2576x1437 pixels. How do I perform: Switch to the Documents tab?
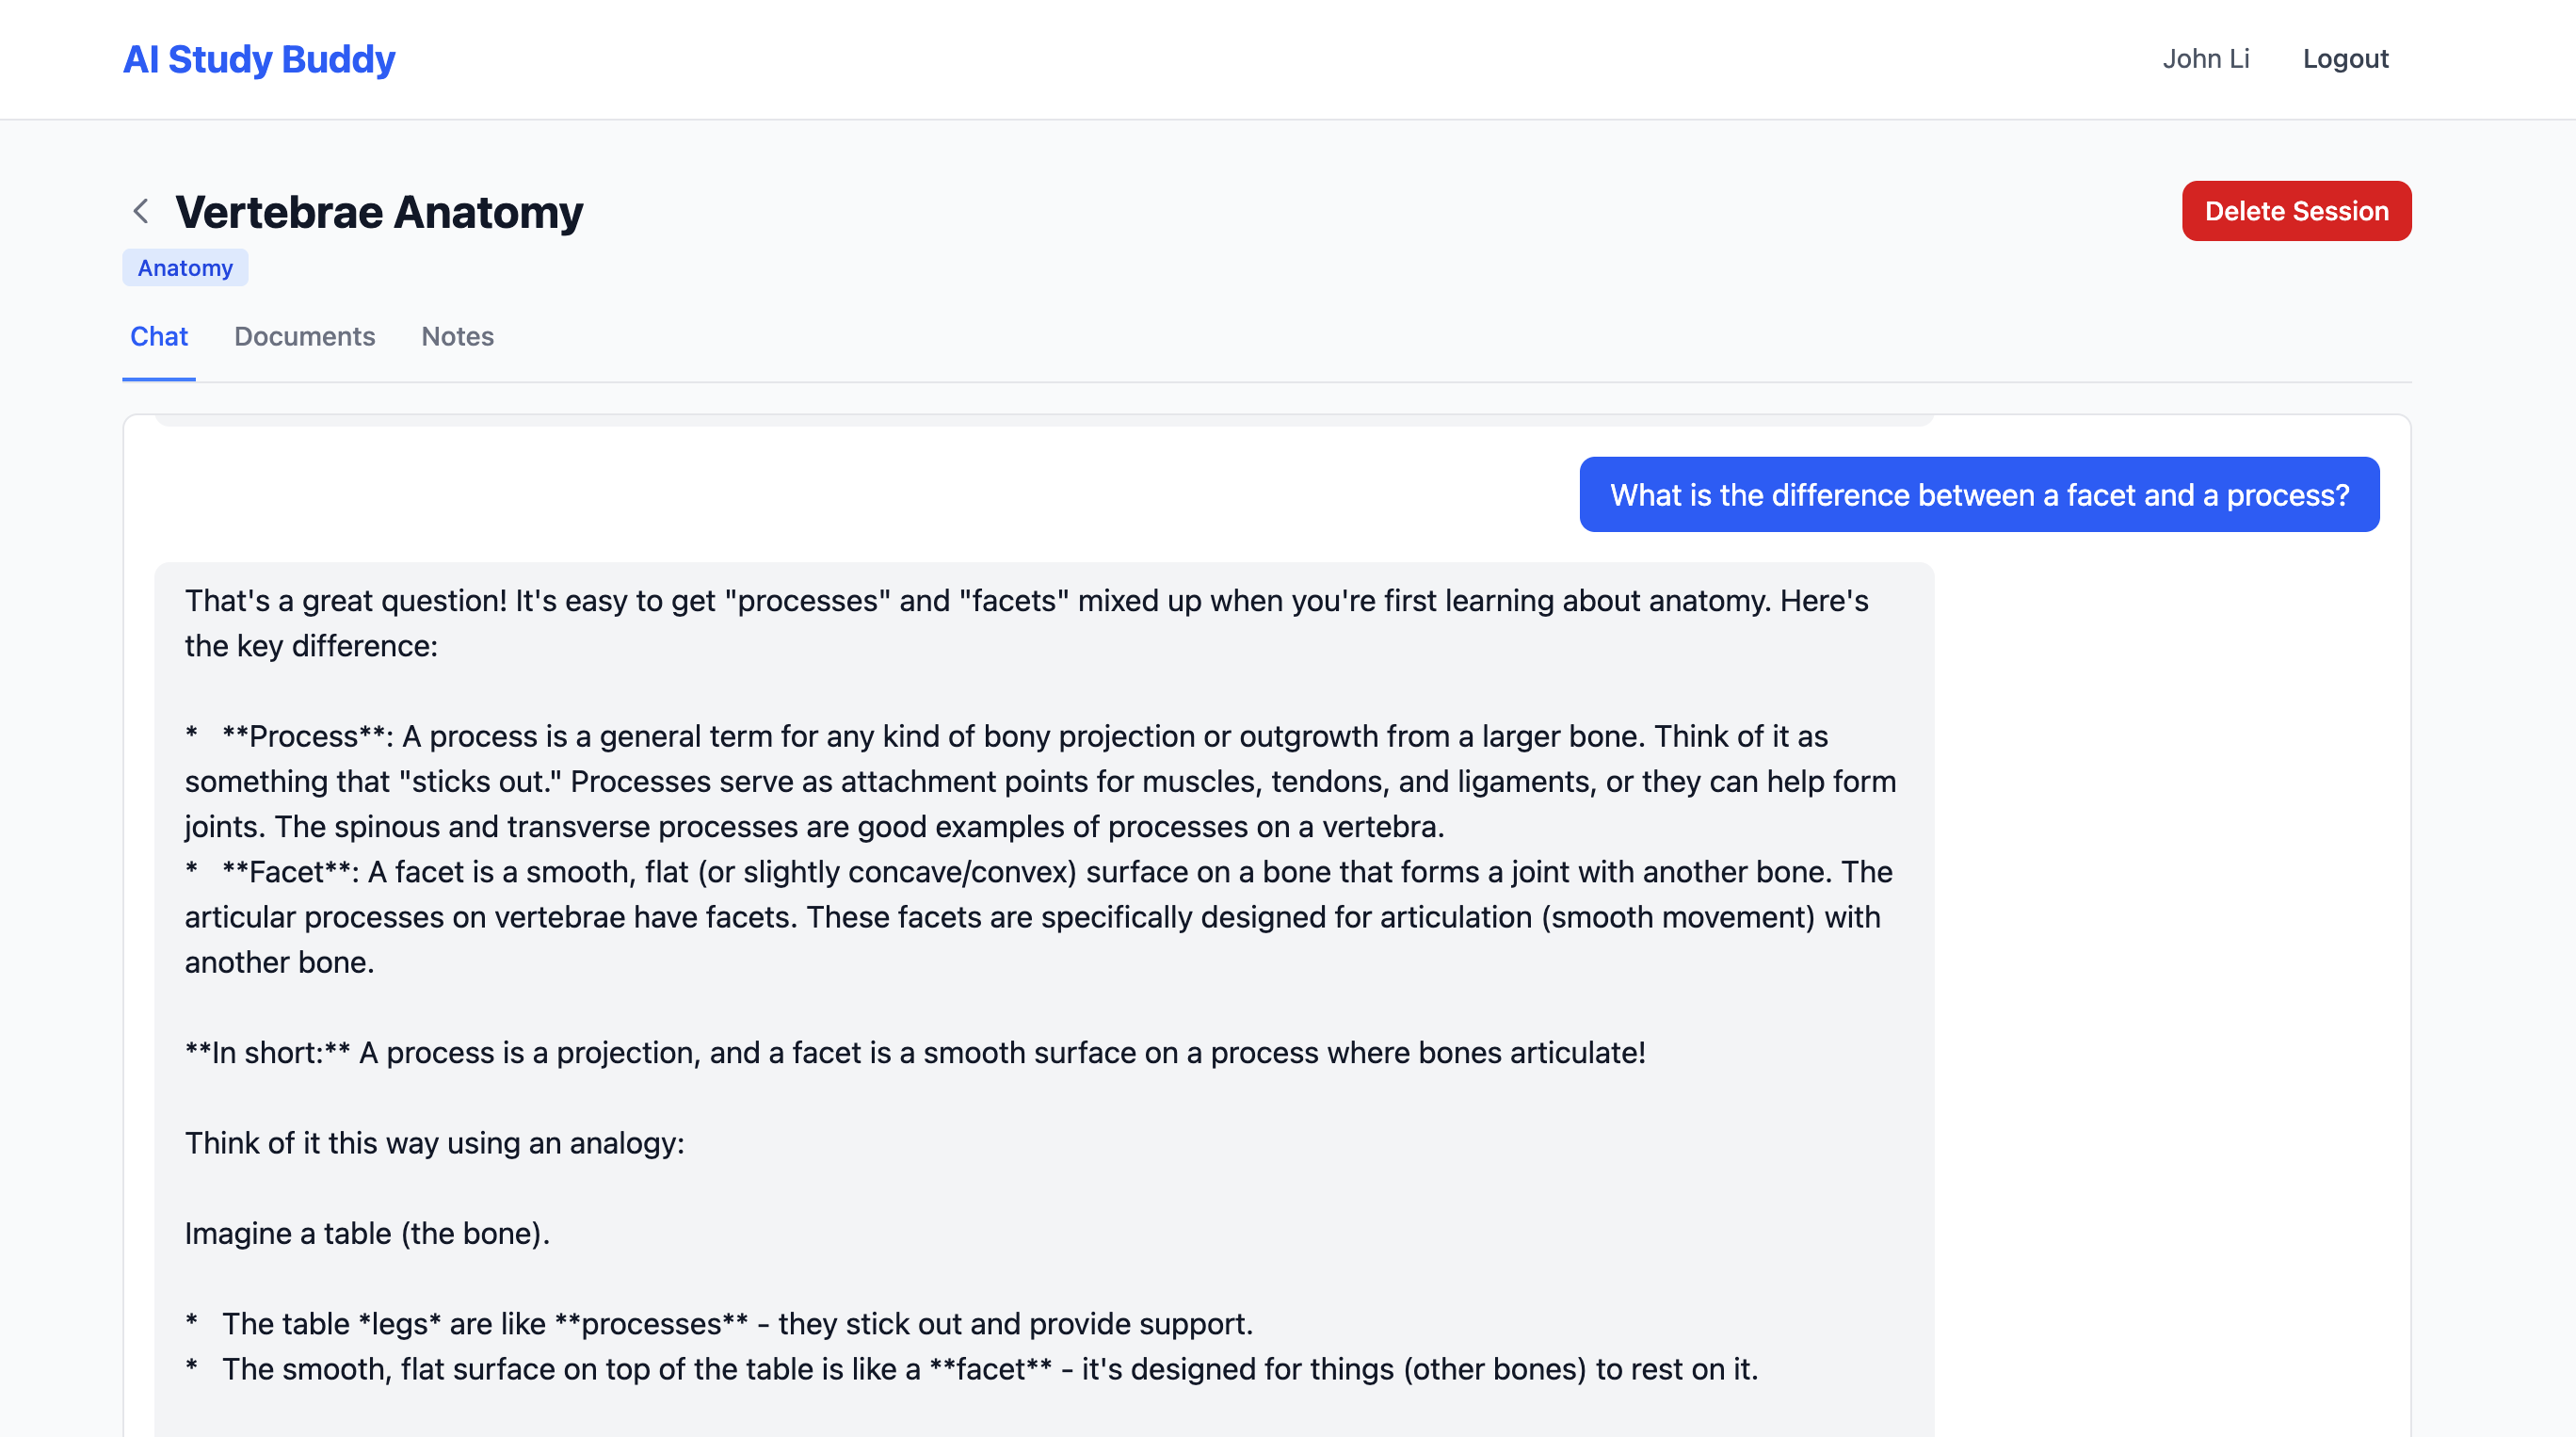tap(304, 337)
